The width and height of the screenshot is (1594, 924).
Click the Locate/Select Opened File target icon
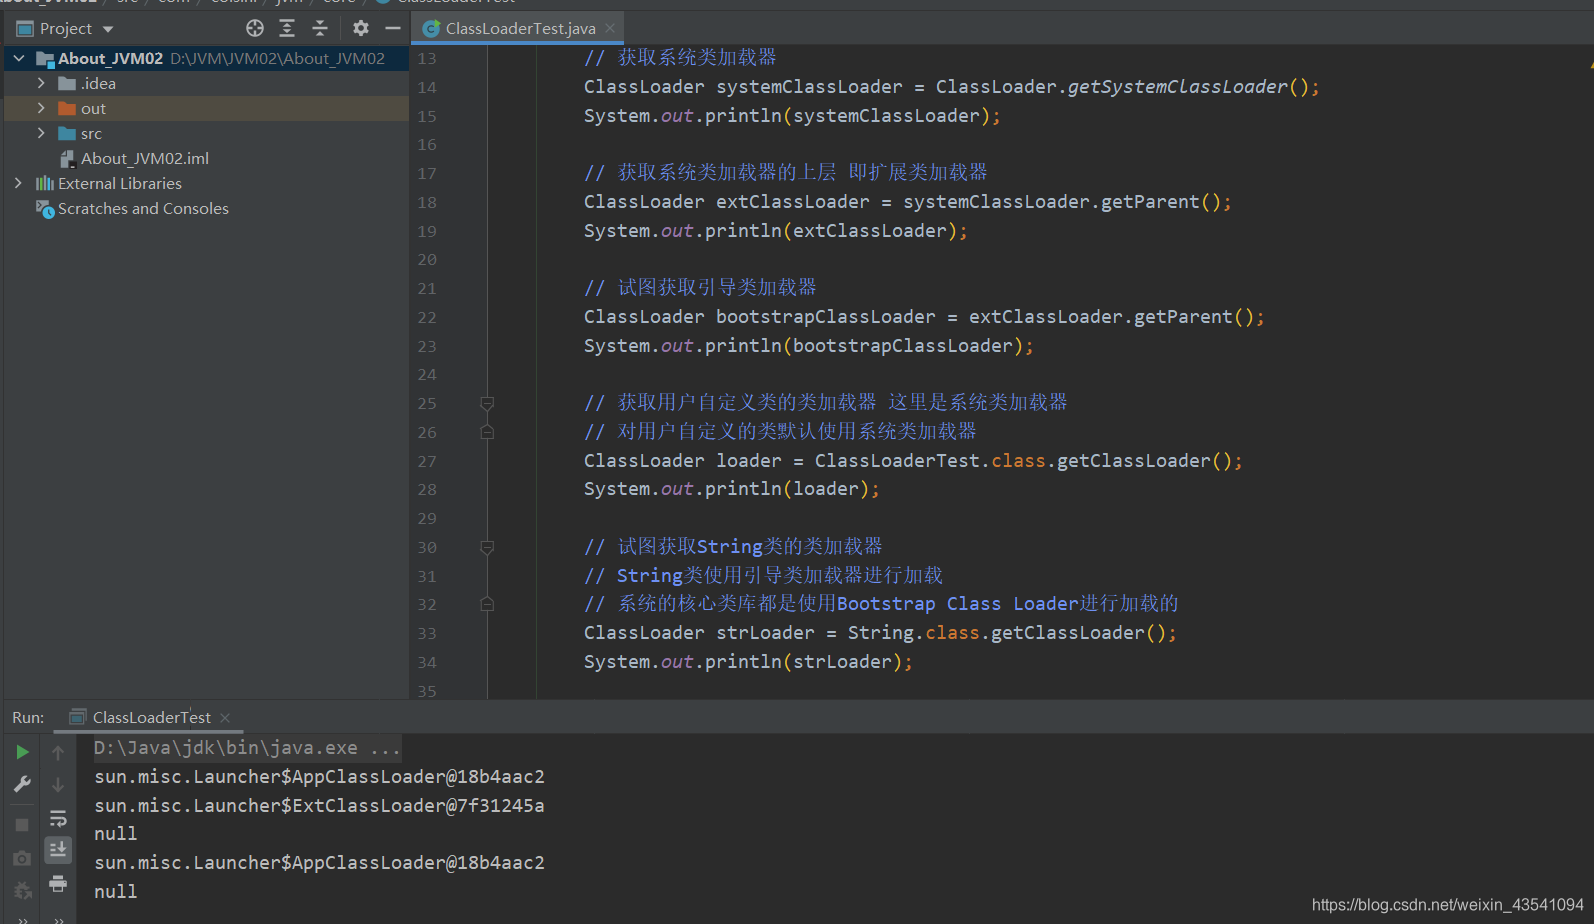click(x=255, y=28)
